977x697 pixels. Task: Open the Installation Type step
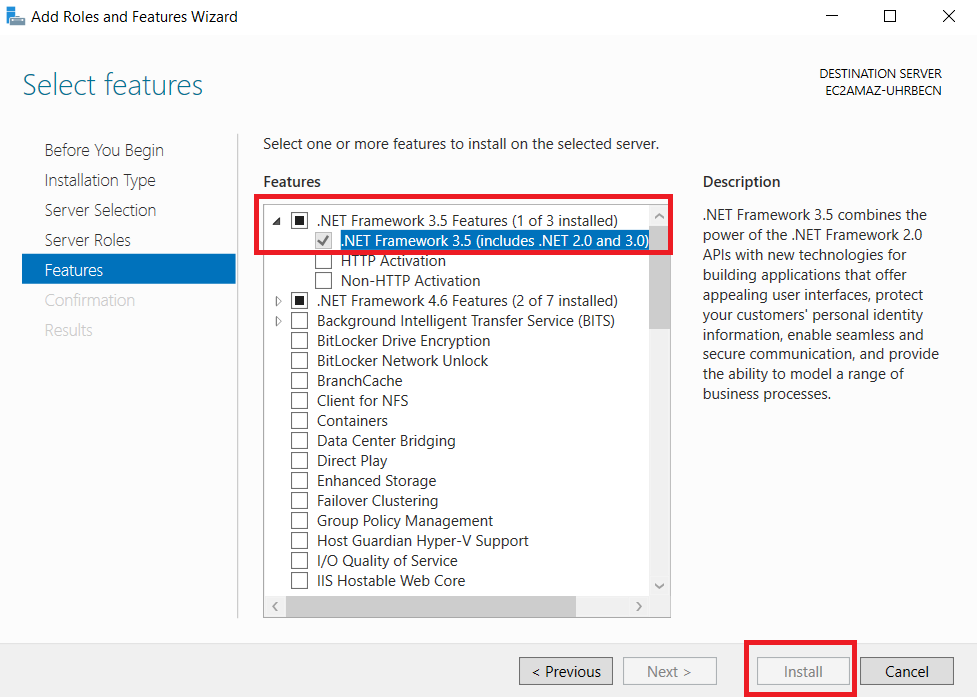[100, 180]
